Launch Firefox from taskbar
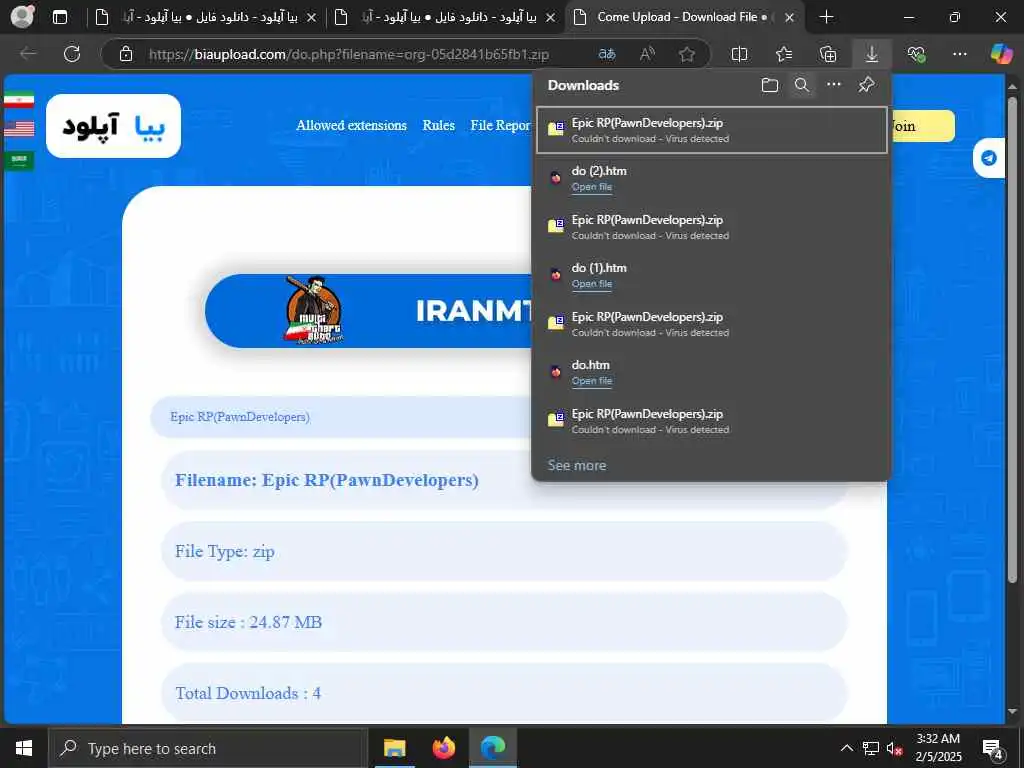 point(443,748)
